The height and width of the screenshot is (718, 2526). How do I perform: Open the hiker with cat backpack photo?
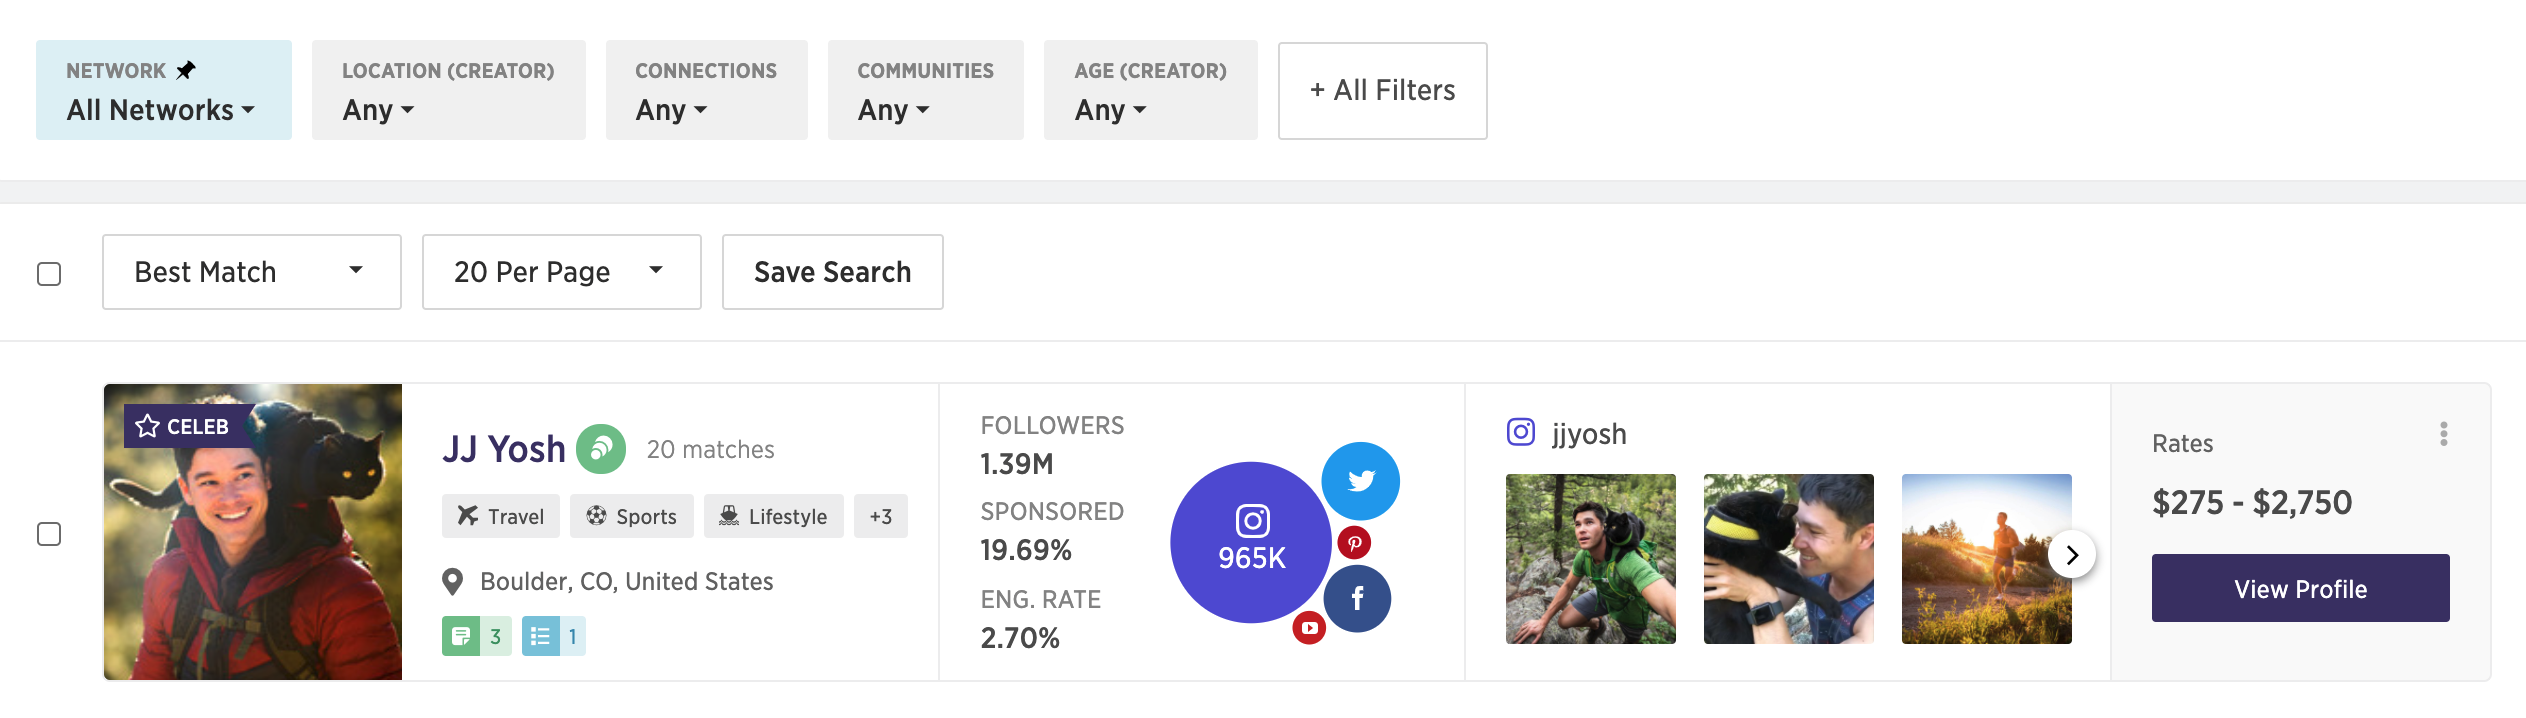coord(1591,559)
